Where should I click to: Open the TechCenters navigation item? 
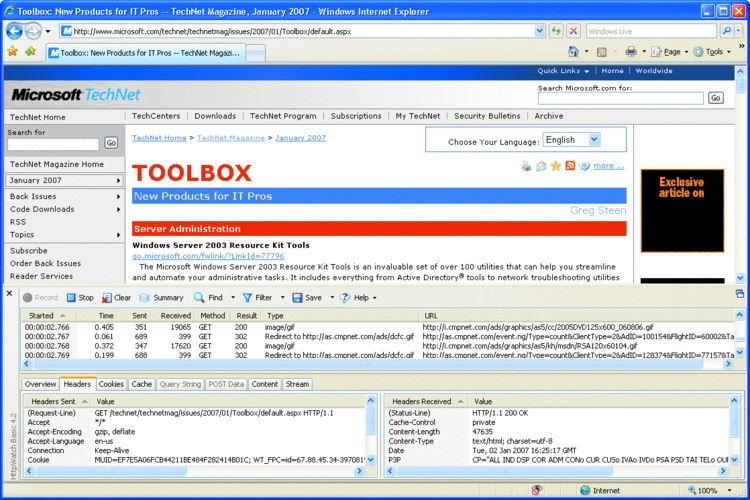click(x=156, y=116)
